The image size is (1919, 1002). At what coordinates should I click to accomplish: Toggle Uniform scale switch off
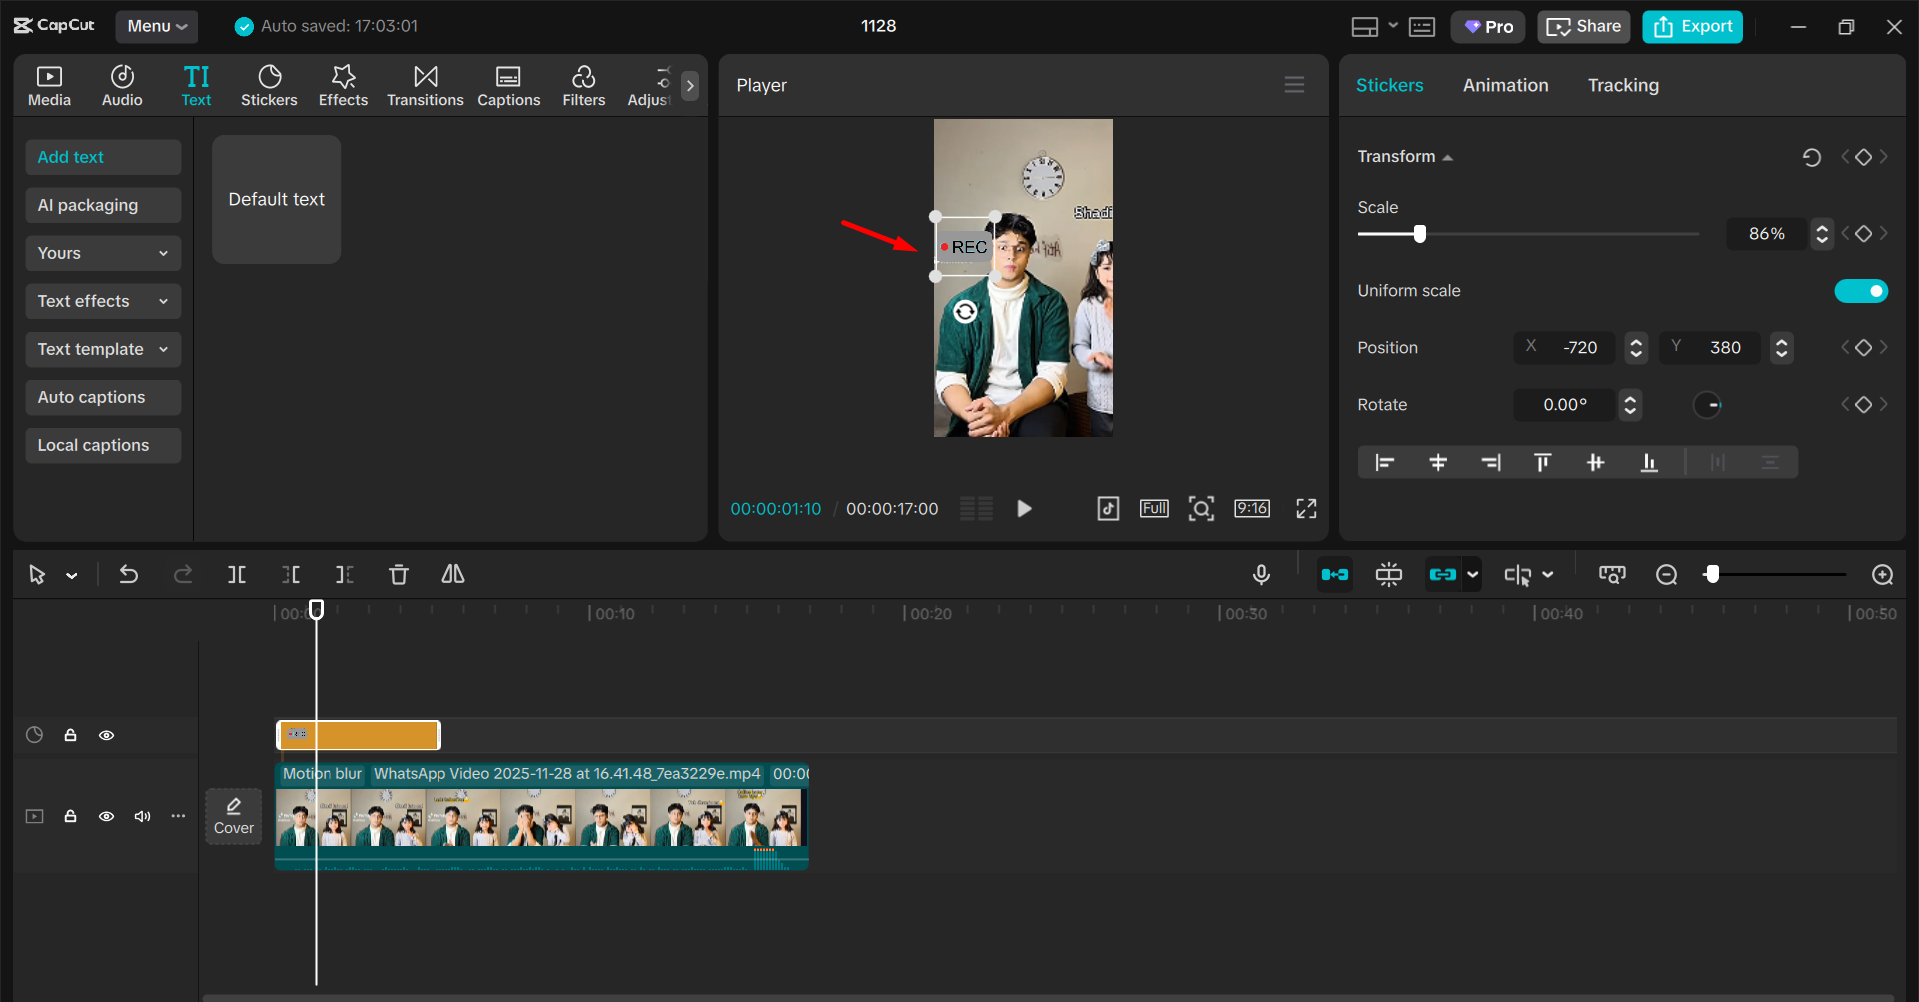point(1861,290)
